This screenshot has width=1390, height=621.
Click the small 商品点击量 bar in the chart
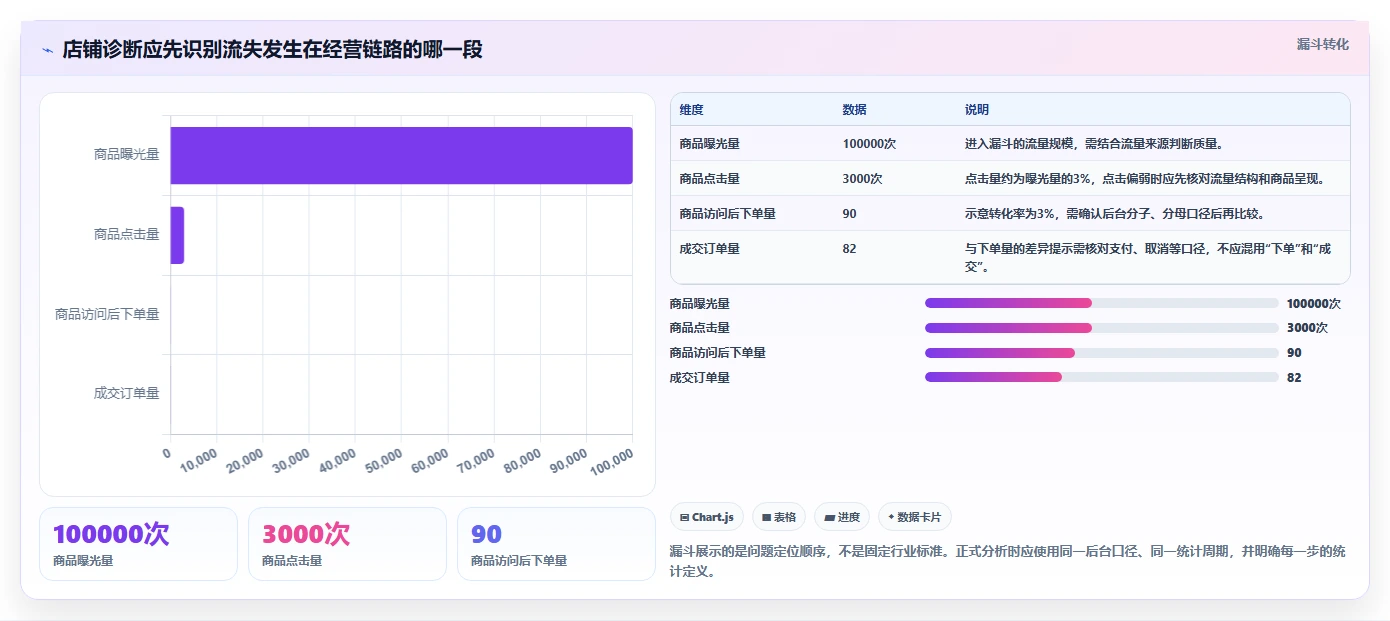point(177,235)
